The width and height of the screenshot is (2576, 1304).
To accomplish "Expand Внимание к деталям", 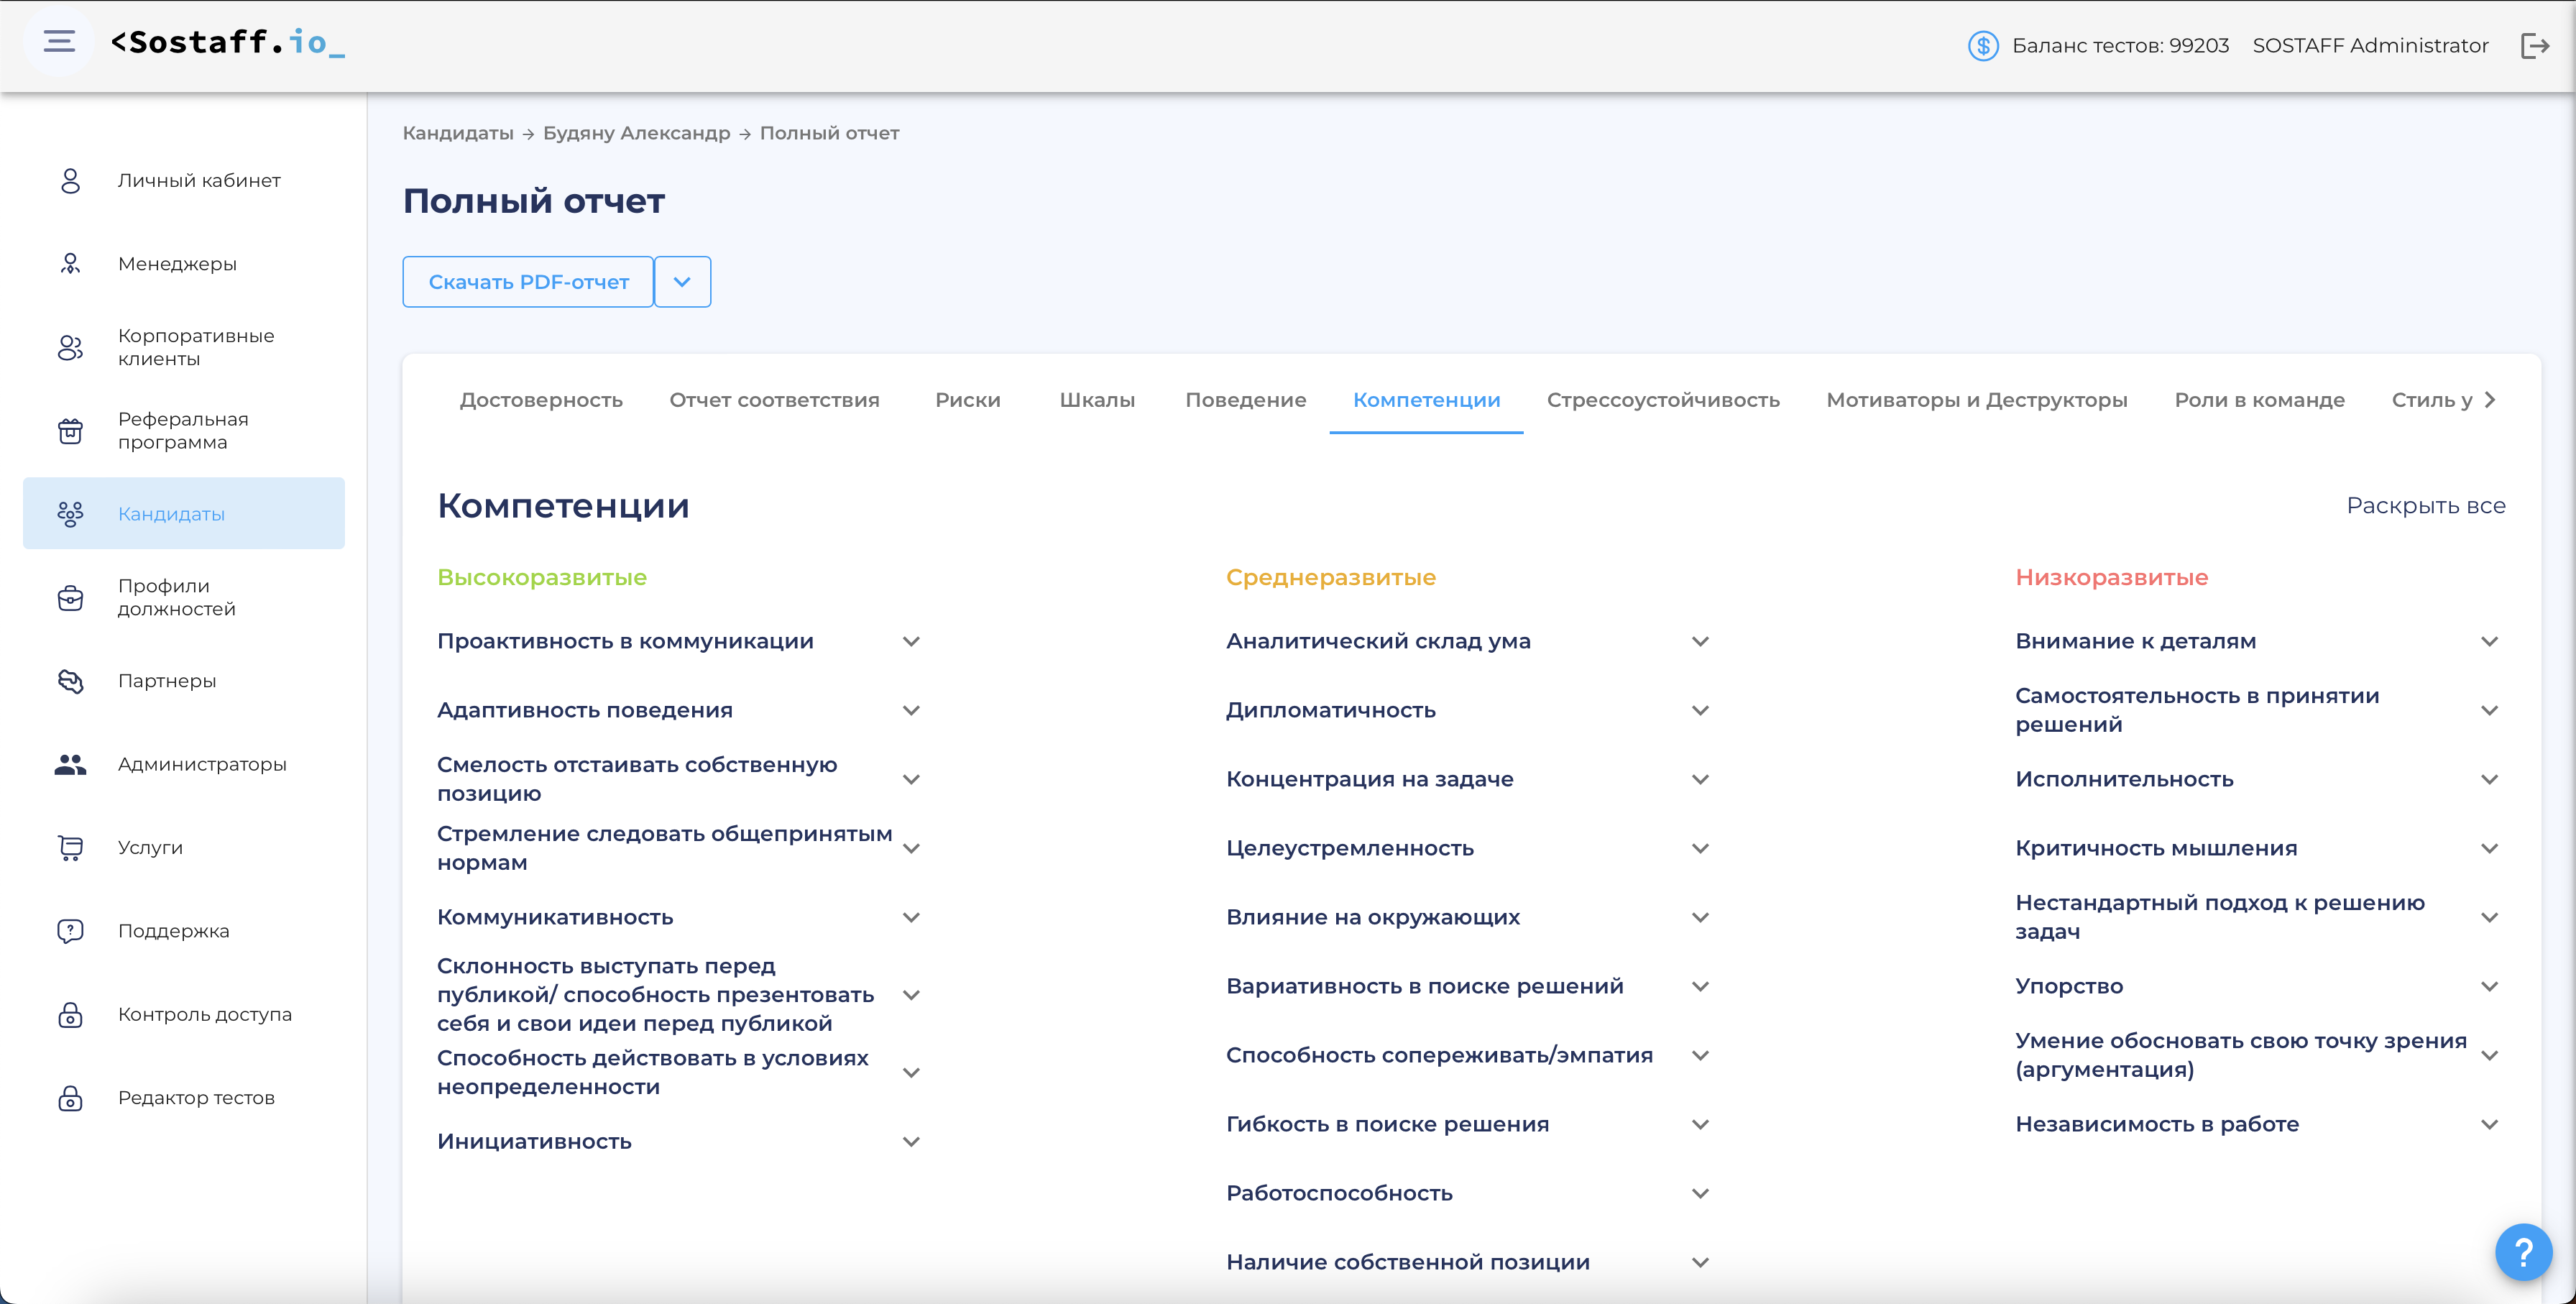I will point(2489,641).
